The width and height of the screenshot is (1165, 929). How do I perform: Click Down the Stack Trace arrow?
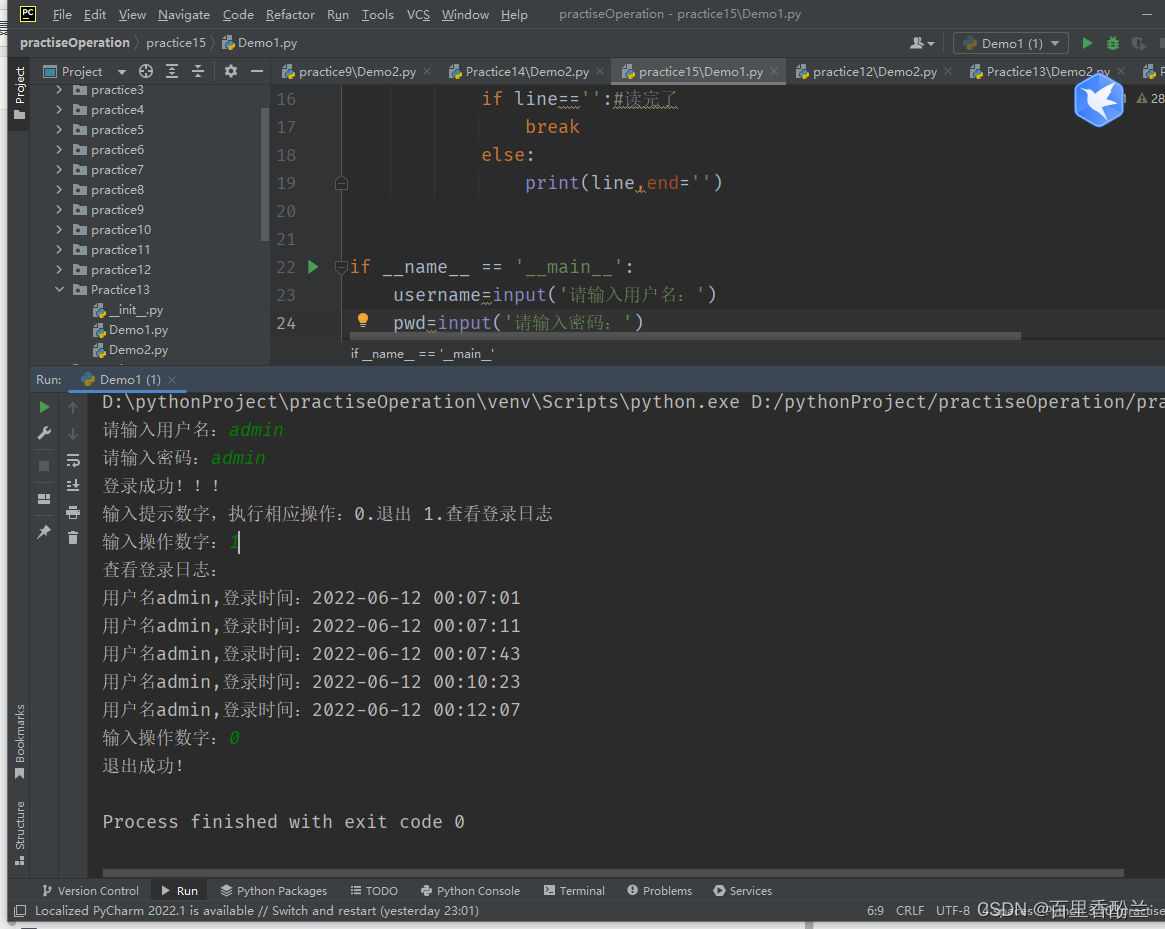click(x=73, y=433)
